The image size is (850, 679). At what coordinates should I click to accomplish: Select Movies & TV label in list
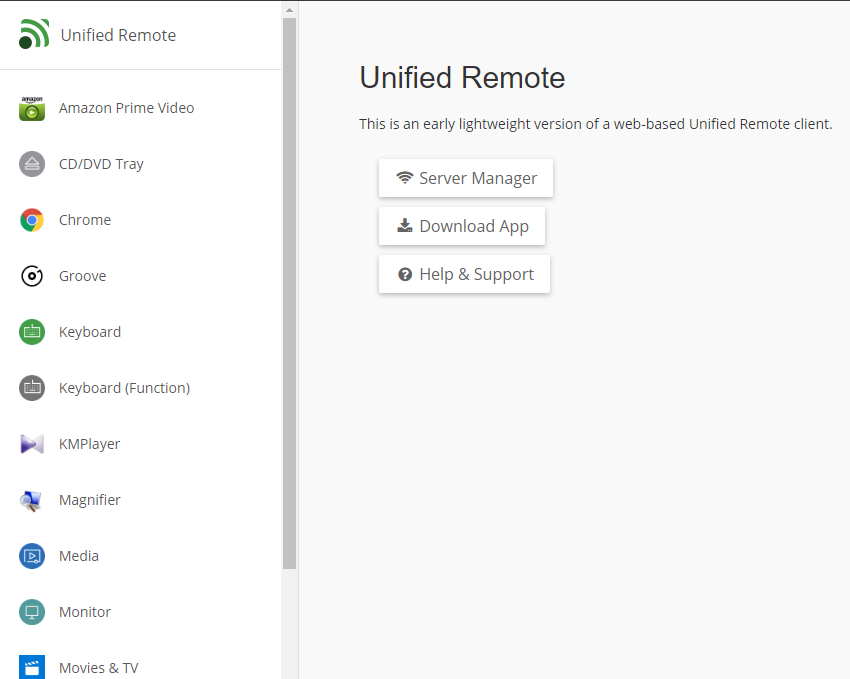coord(99,668)
